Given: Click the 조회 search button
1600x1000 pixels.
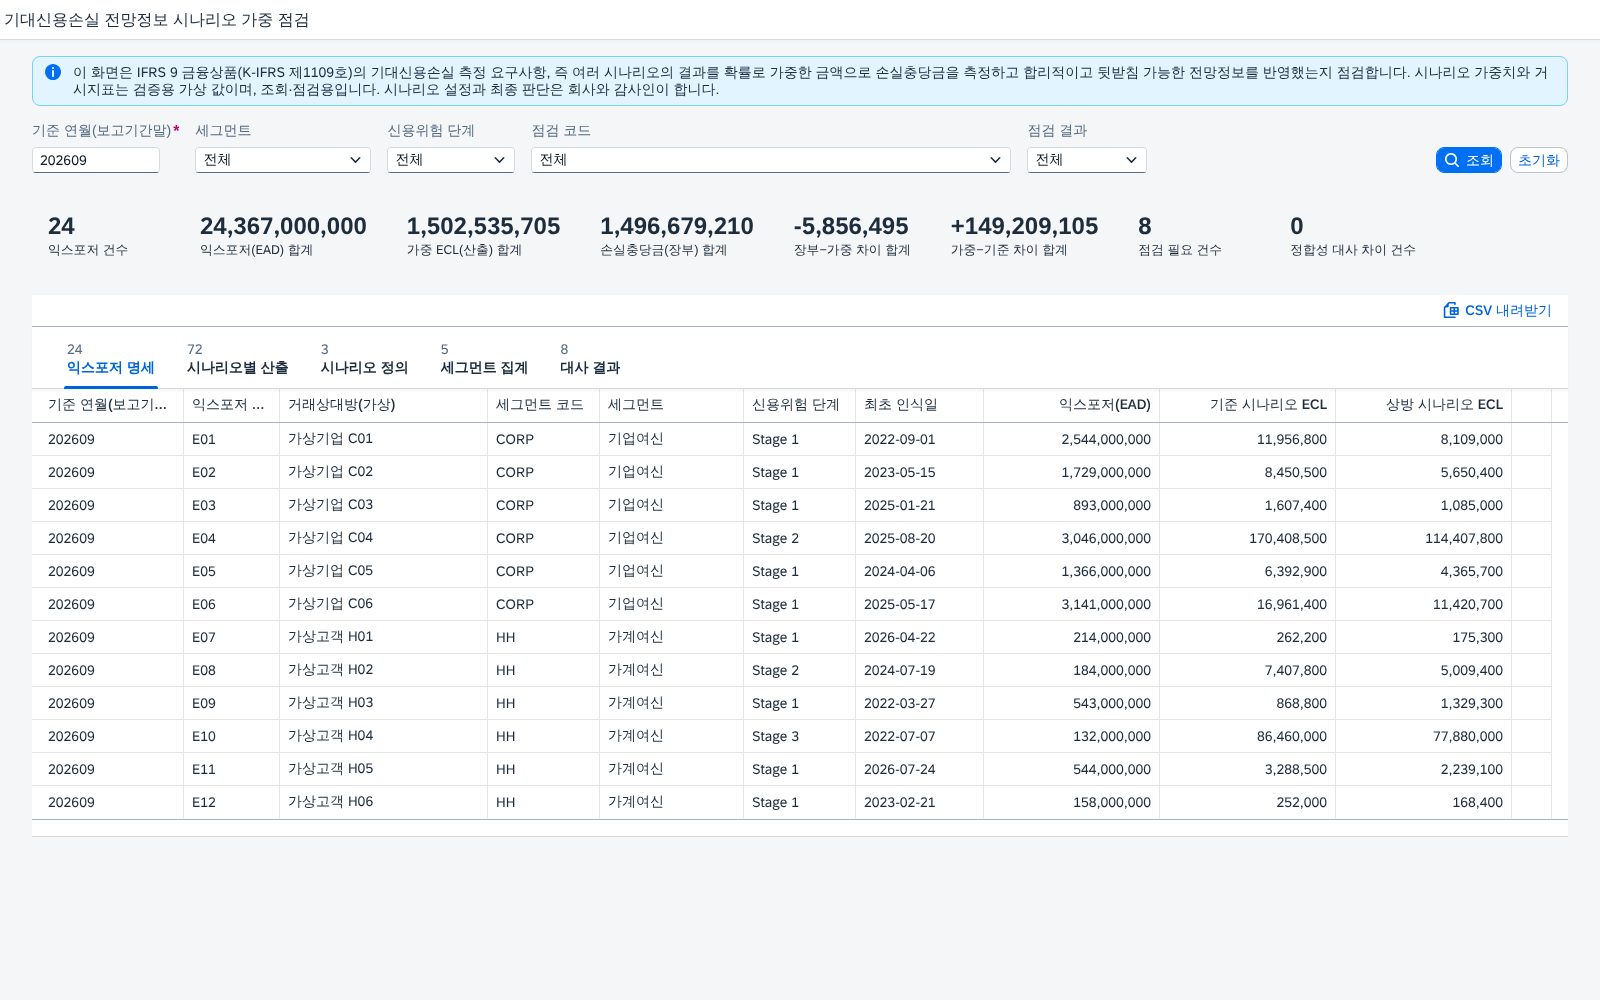Looking at the screenshot, I should 1468,160.
